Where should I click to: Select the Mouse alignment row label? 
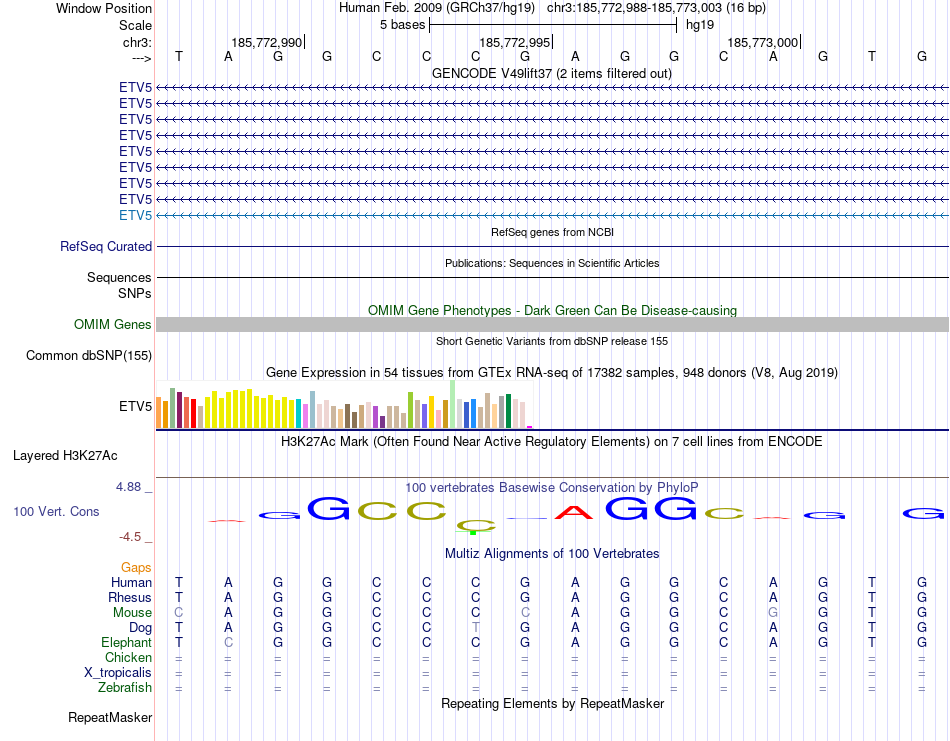pos(132,613)
